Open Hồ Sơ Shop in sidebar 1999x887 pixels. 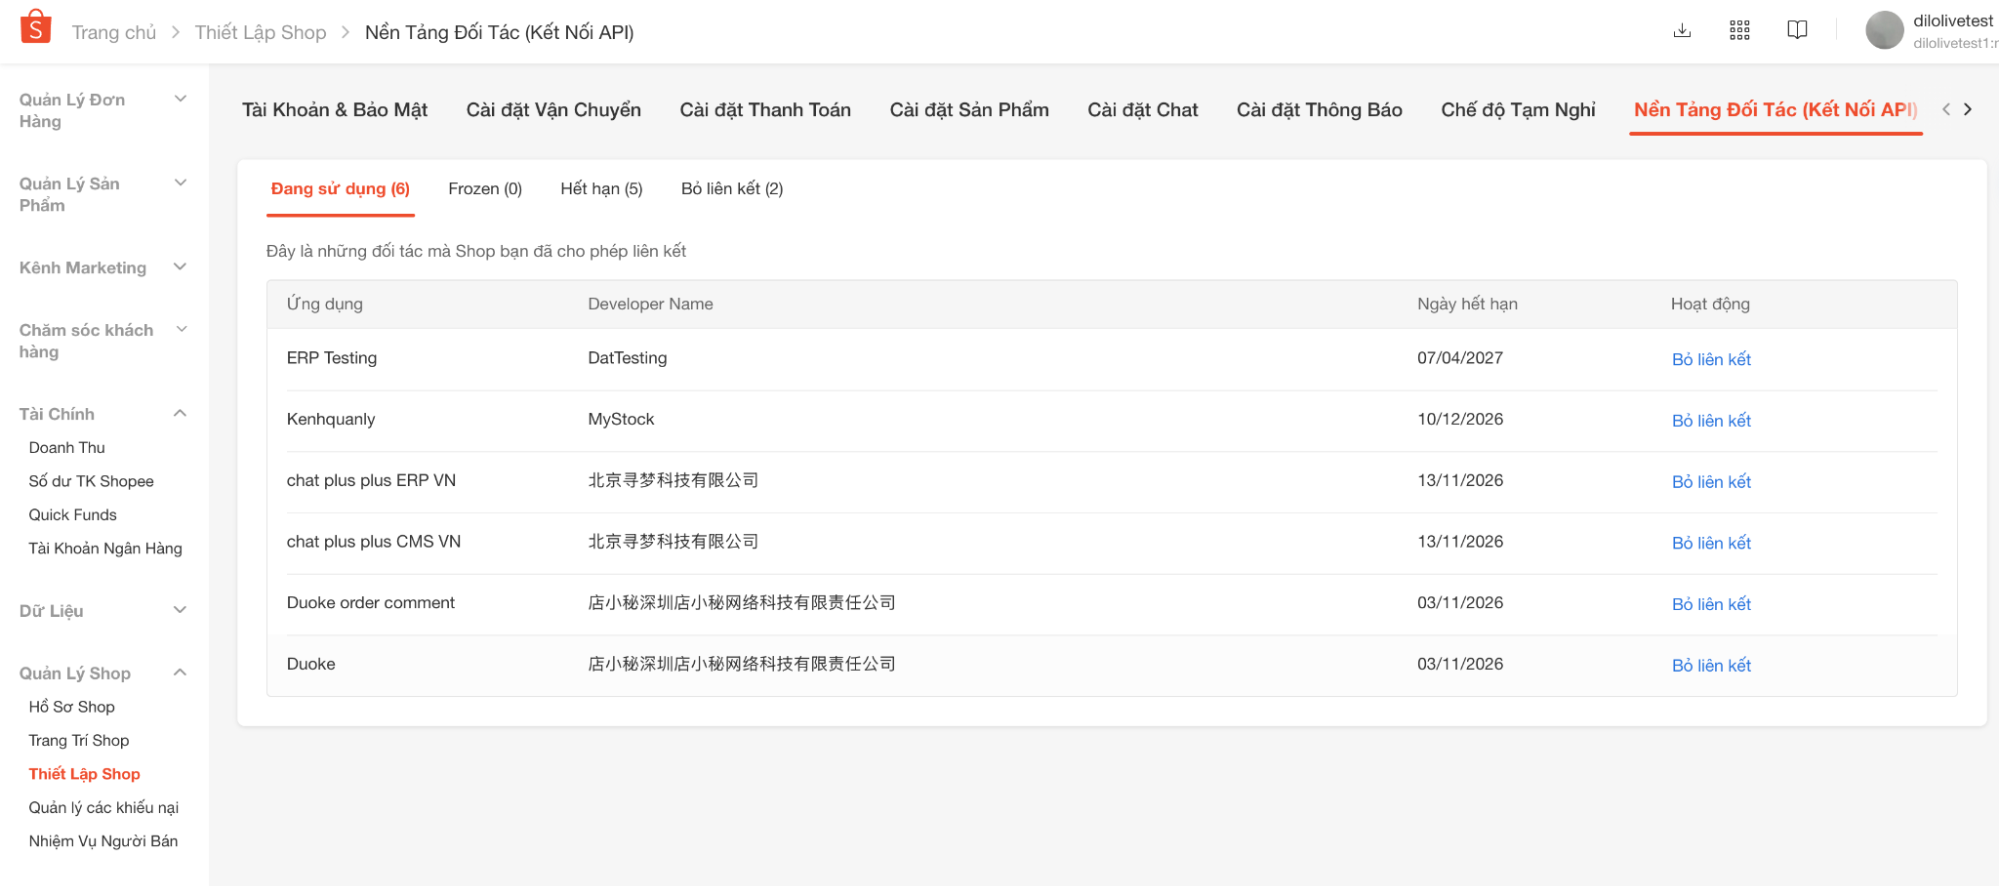coord(71,706)
